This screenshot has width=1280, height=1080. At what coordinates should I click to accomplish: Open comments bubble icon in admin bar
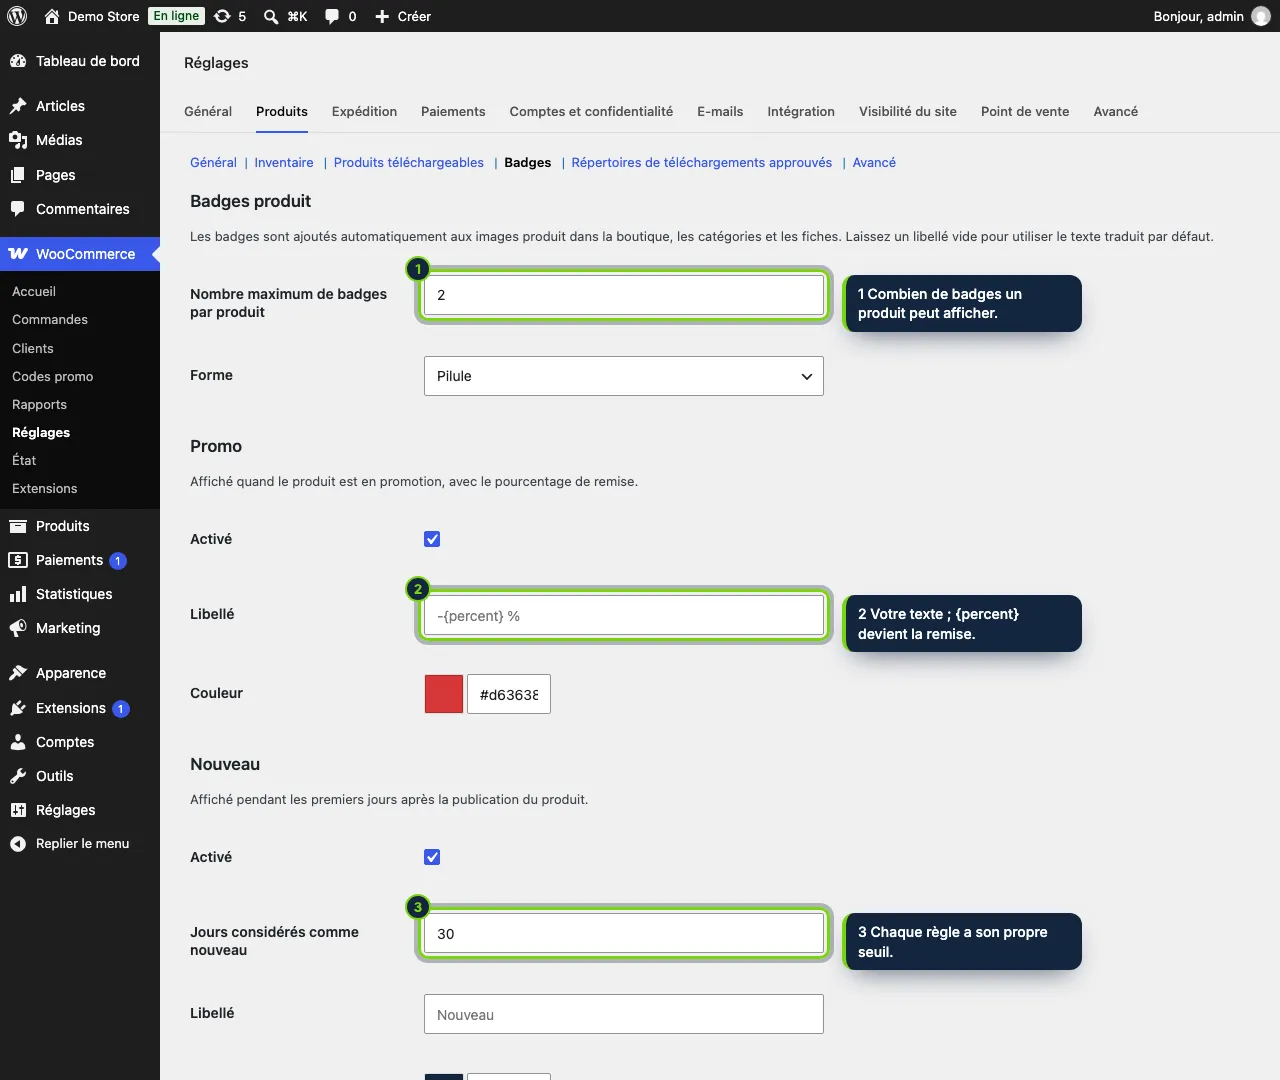(x=332, y=16)
